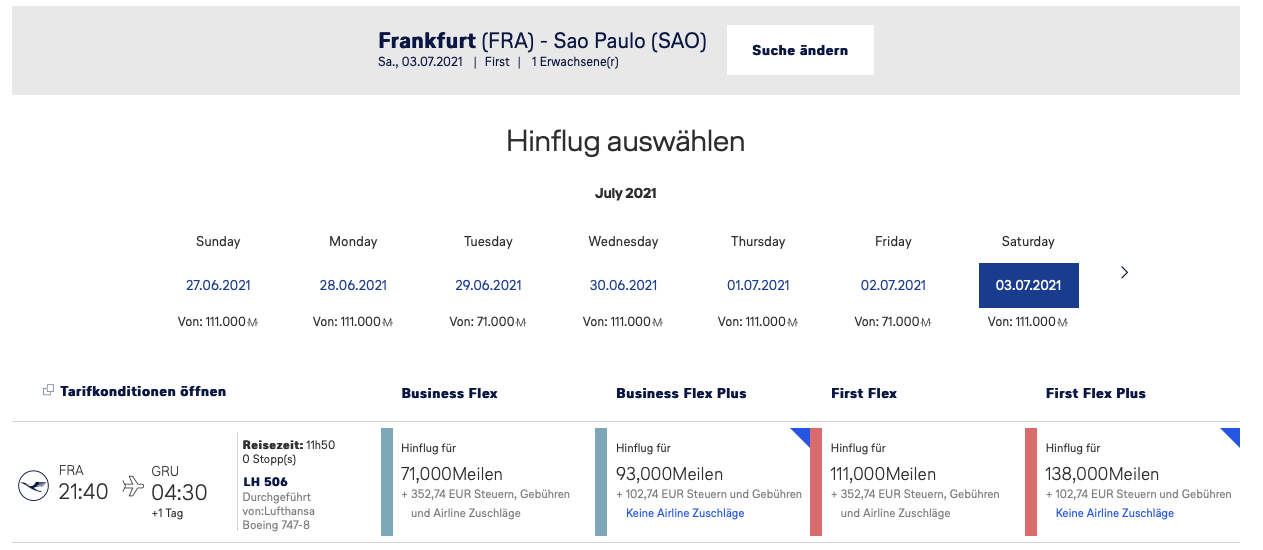
Task: Click blue corner marker on First Flex Plus
Action: click(x=1230, y=437)
